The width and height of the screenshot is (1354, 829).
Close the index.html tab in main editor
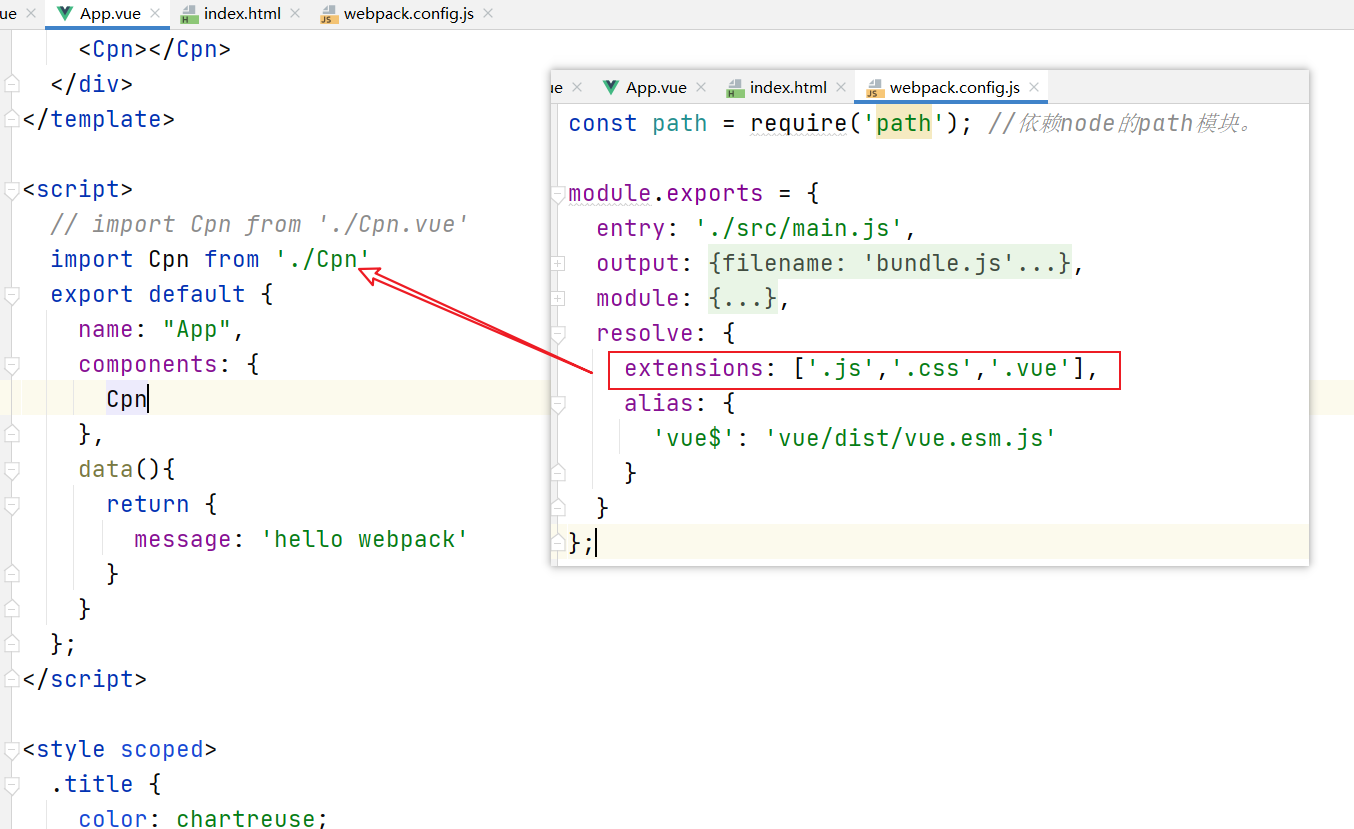point(295,14)
